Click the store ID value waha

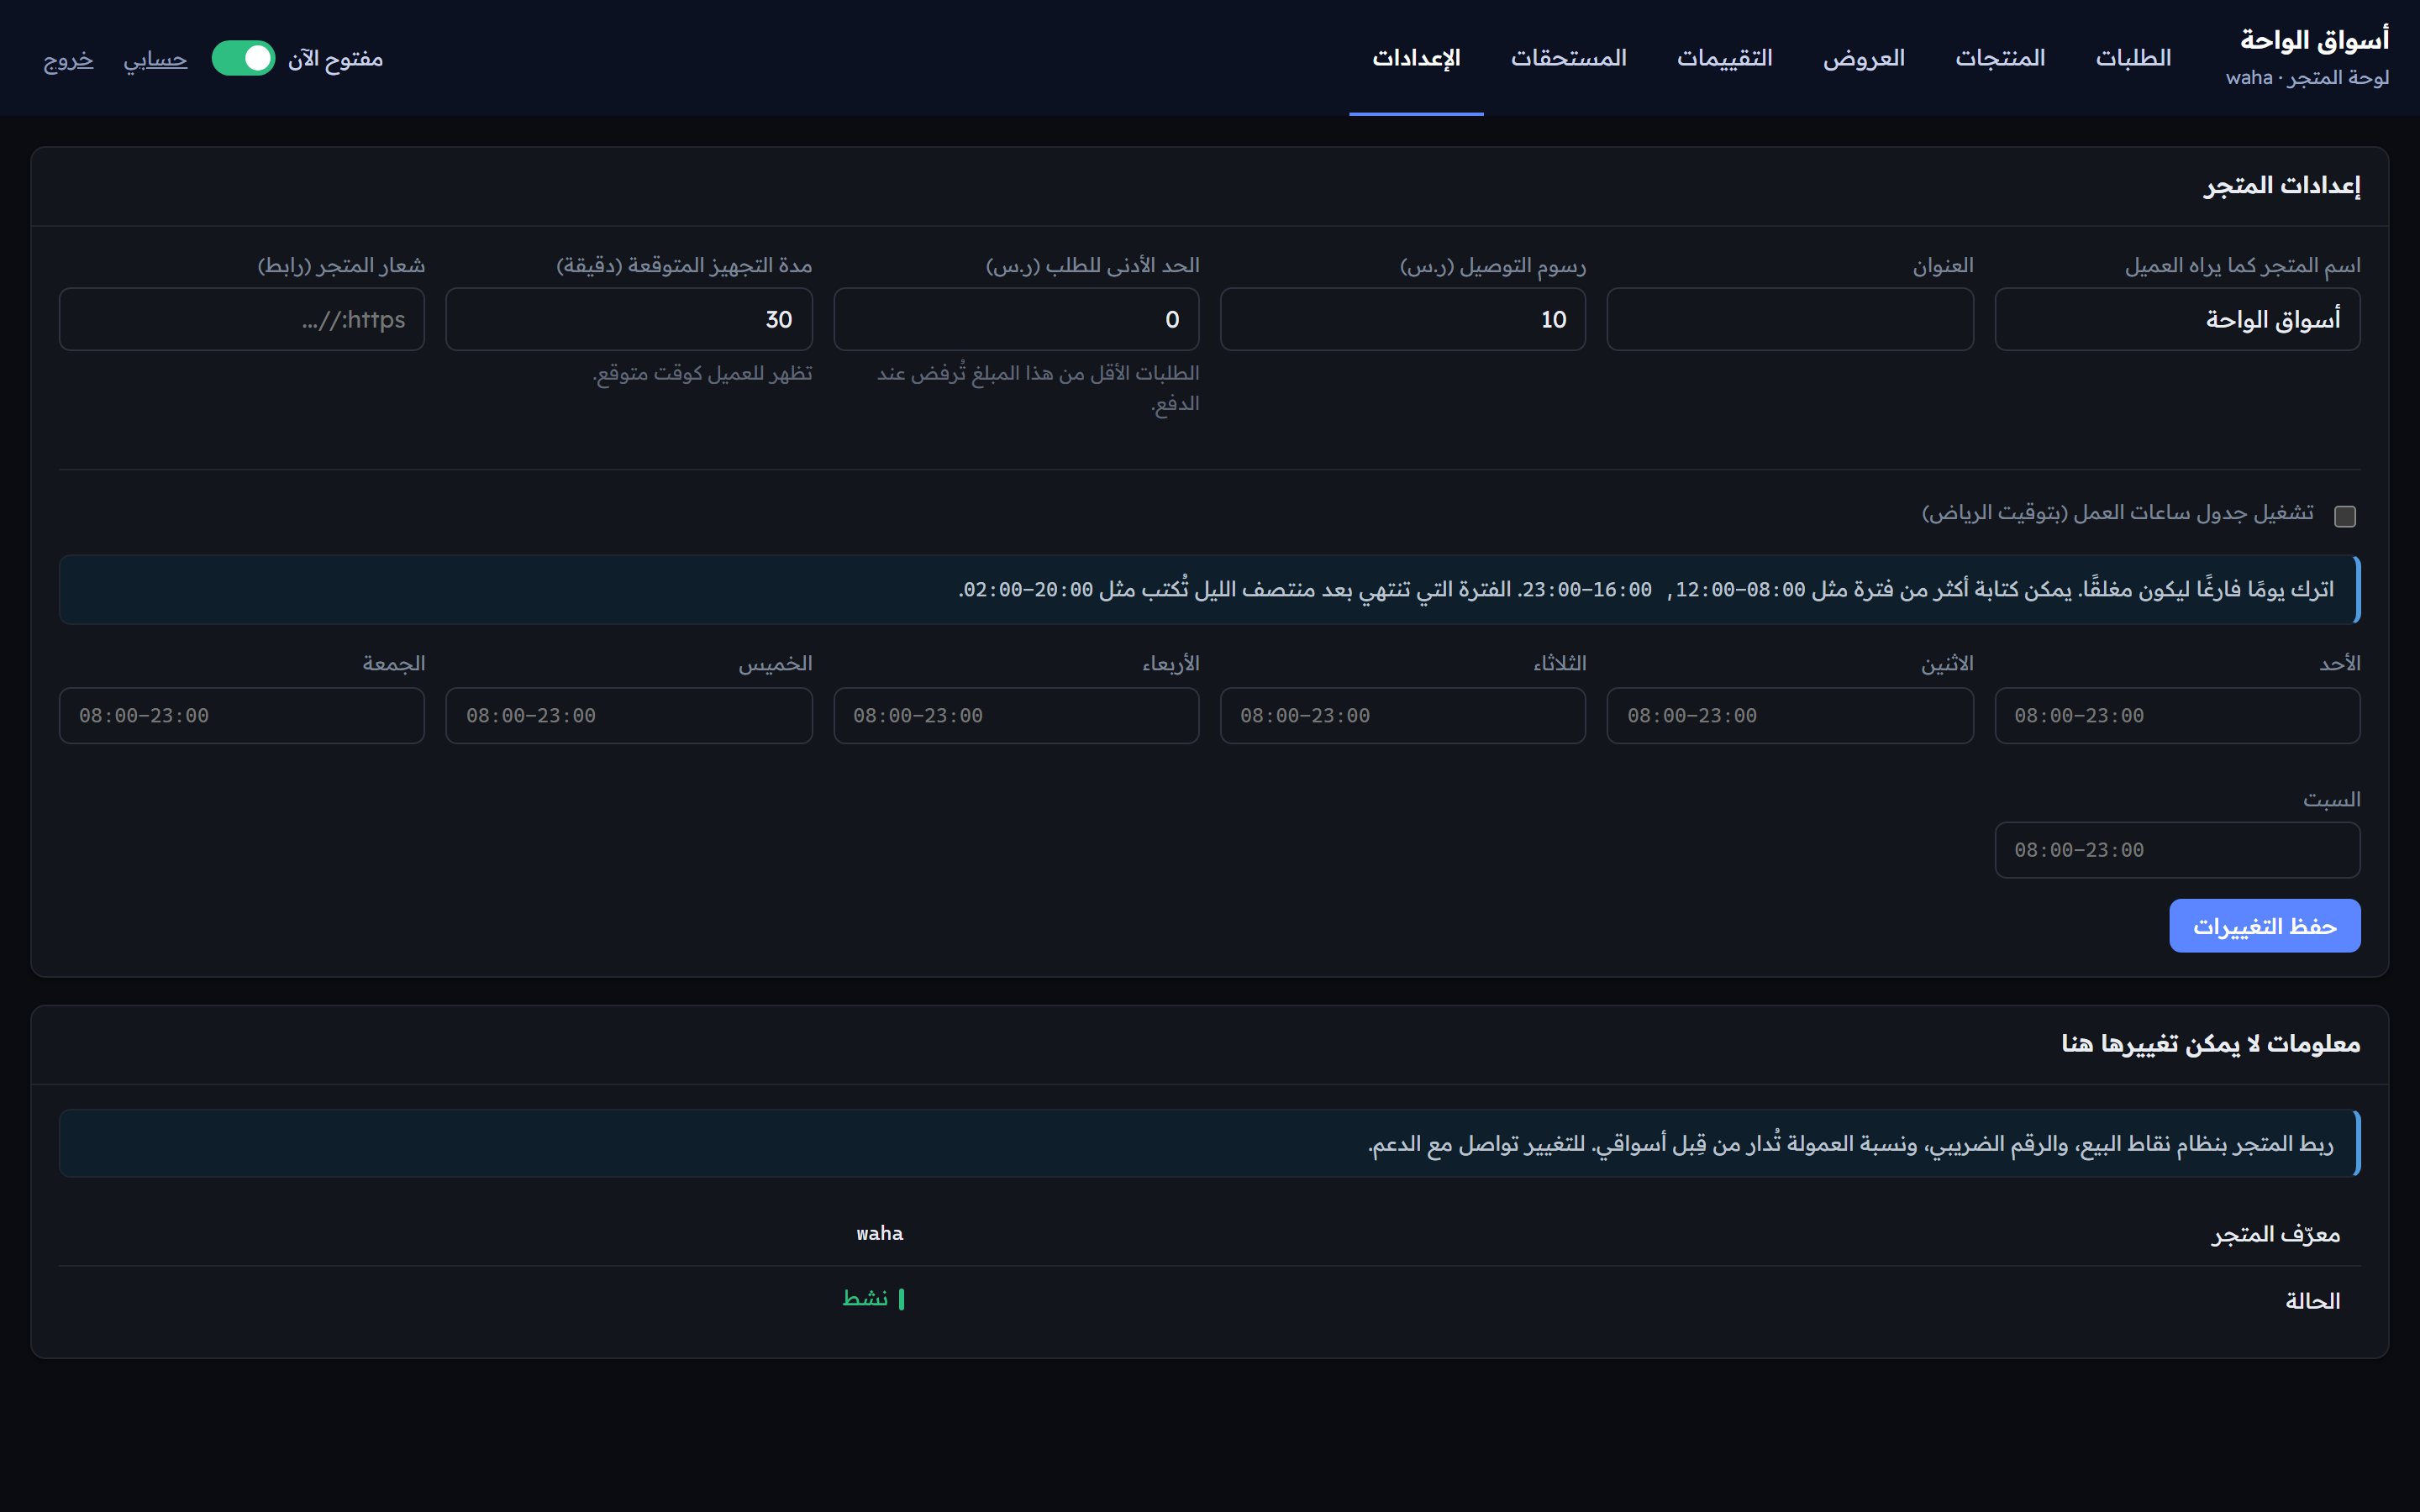[x=879, y=1233]
